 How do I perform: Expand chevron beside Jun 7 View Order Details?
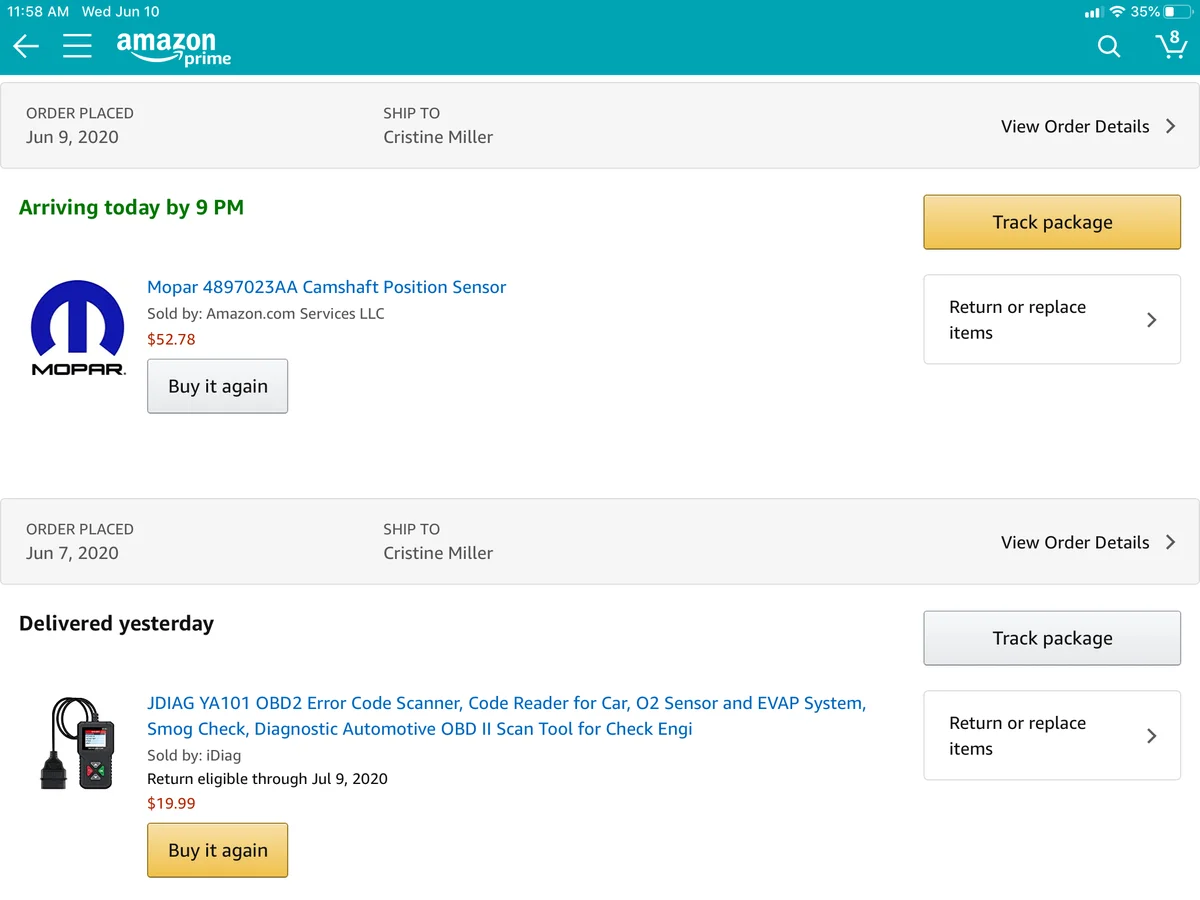pyautogui.click(x=1170, y=542)
